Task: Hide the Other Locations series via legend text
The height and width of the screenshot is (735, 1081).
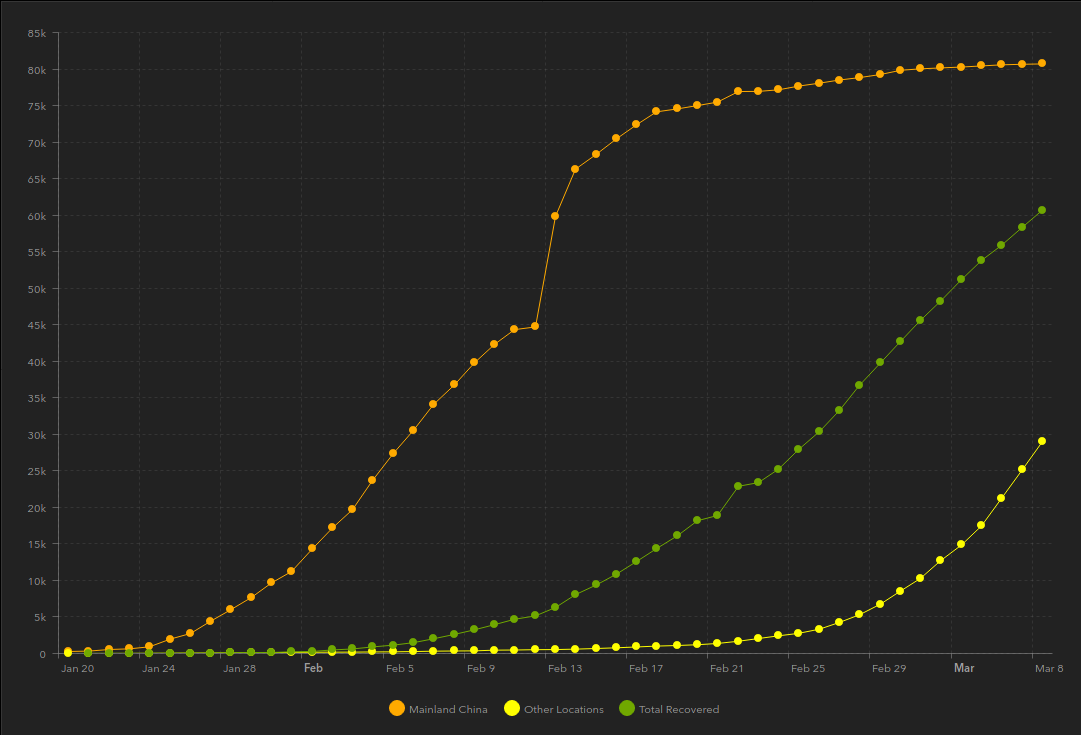Action: click(563, 710)
